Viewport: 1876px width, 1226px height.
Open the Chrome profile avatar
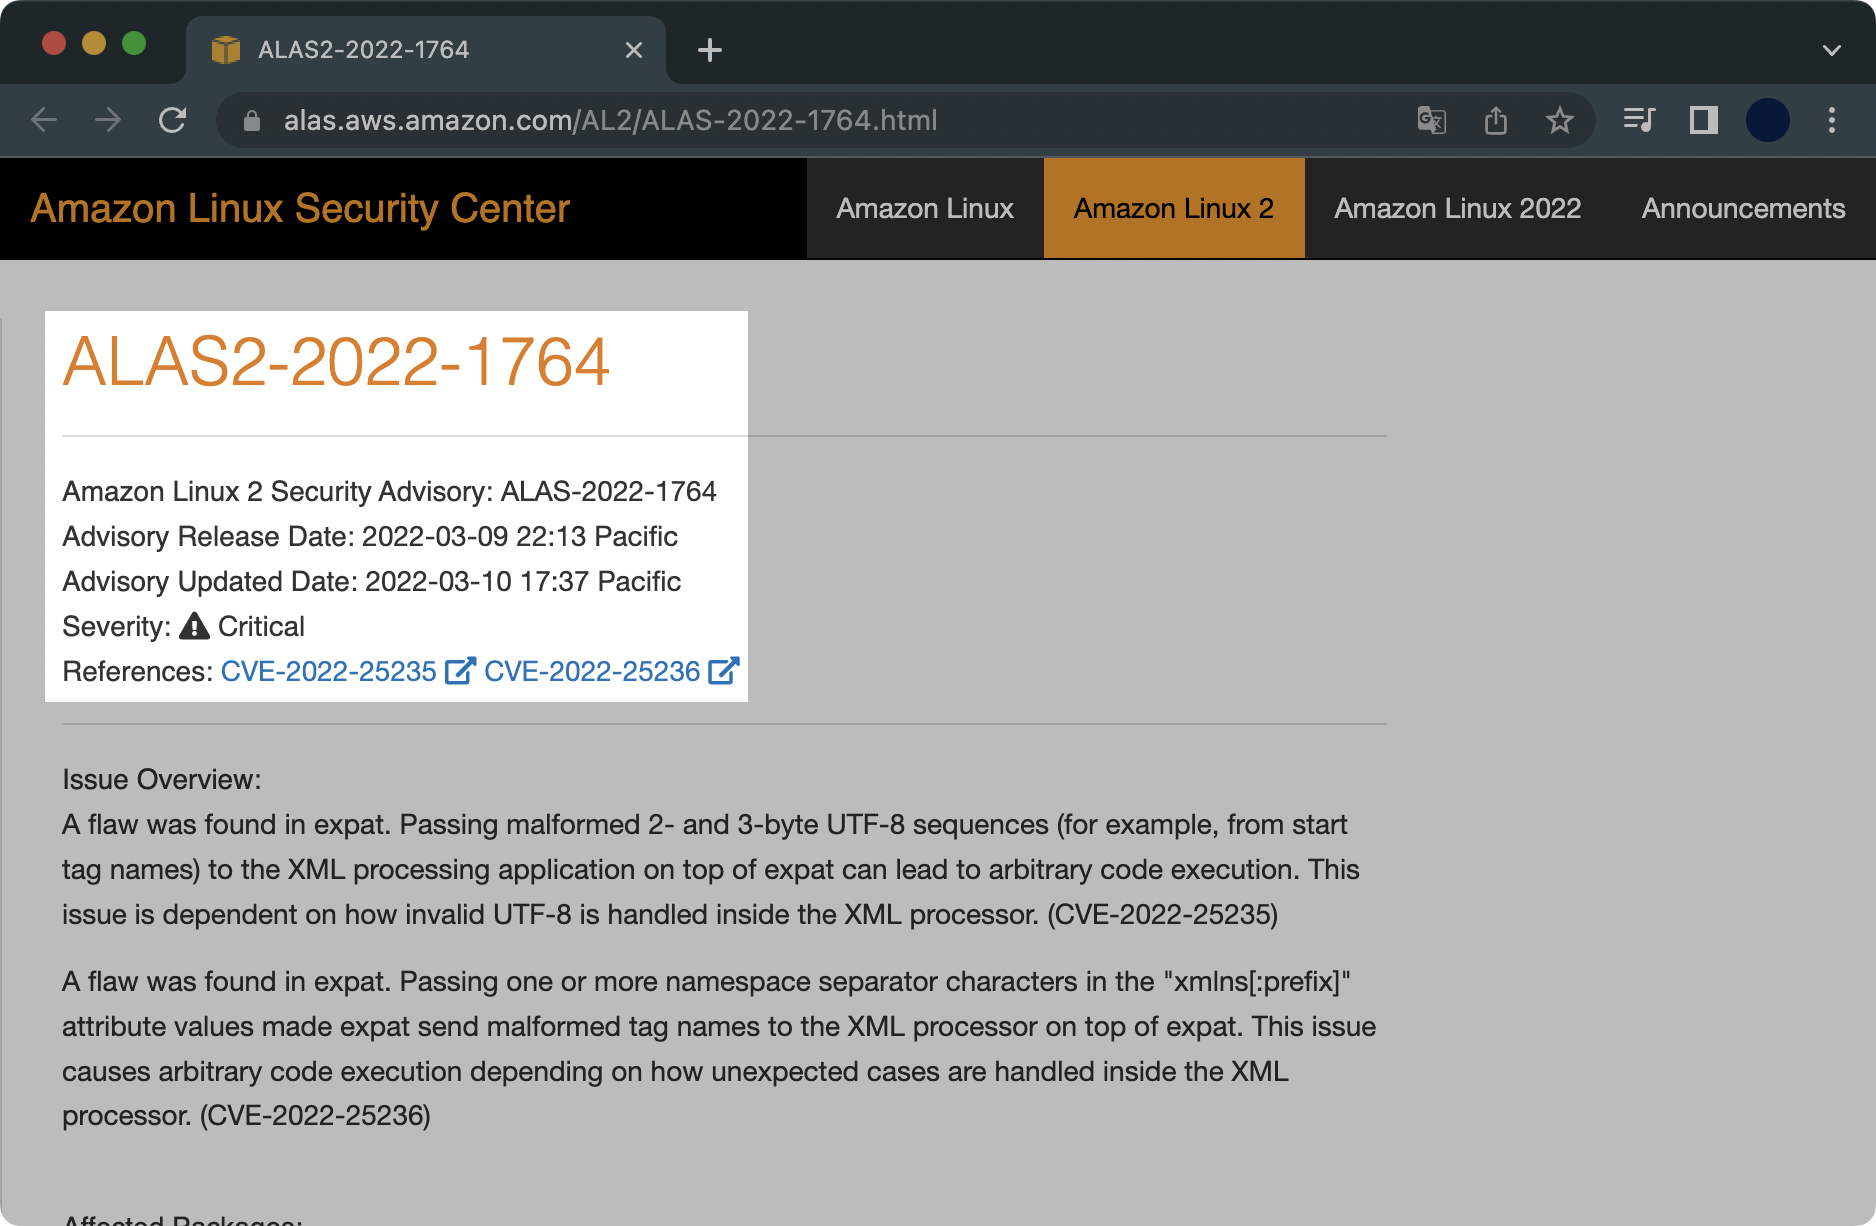pos(1767,121)
